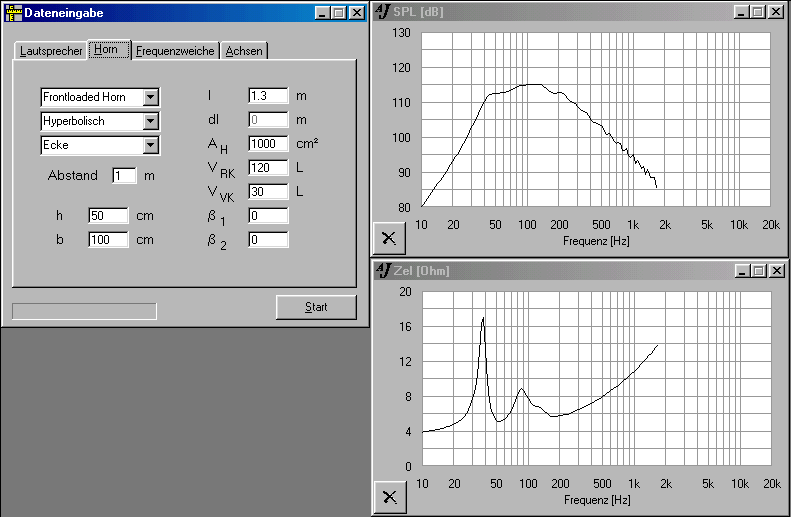Maximize the Zel [Ohm] window
The height and width of the screenshot is (517, 791).
click(x=759, y=271)
